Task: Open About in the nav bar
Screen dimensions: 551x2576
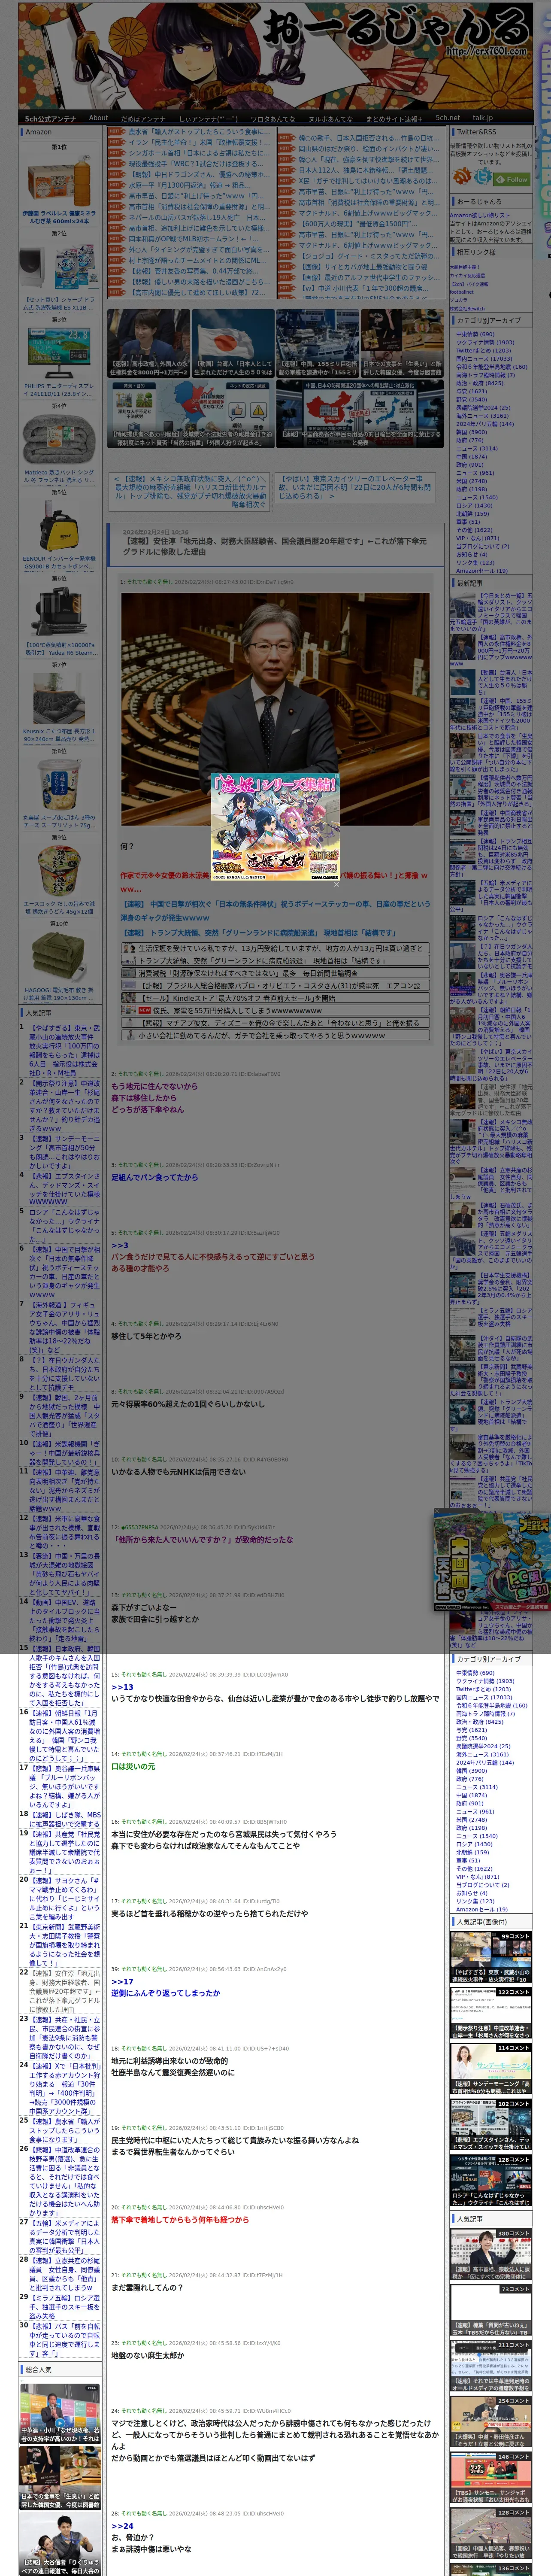Action: [98, 118]
